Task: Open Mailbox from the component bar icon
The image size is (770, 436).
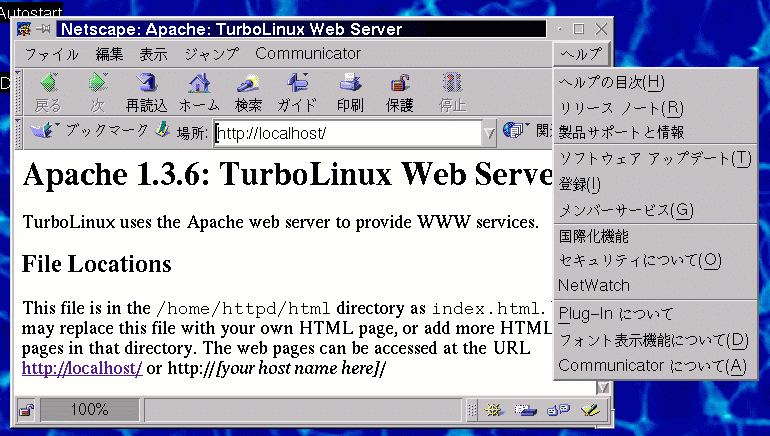Action: point(525,409)
